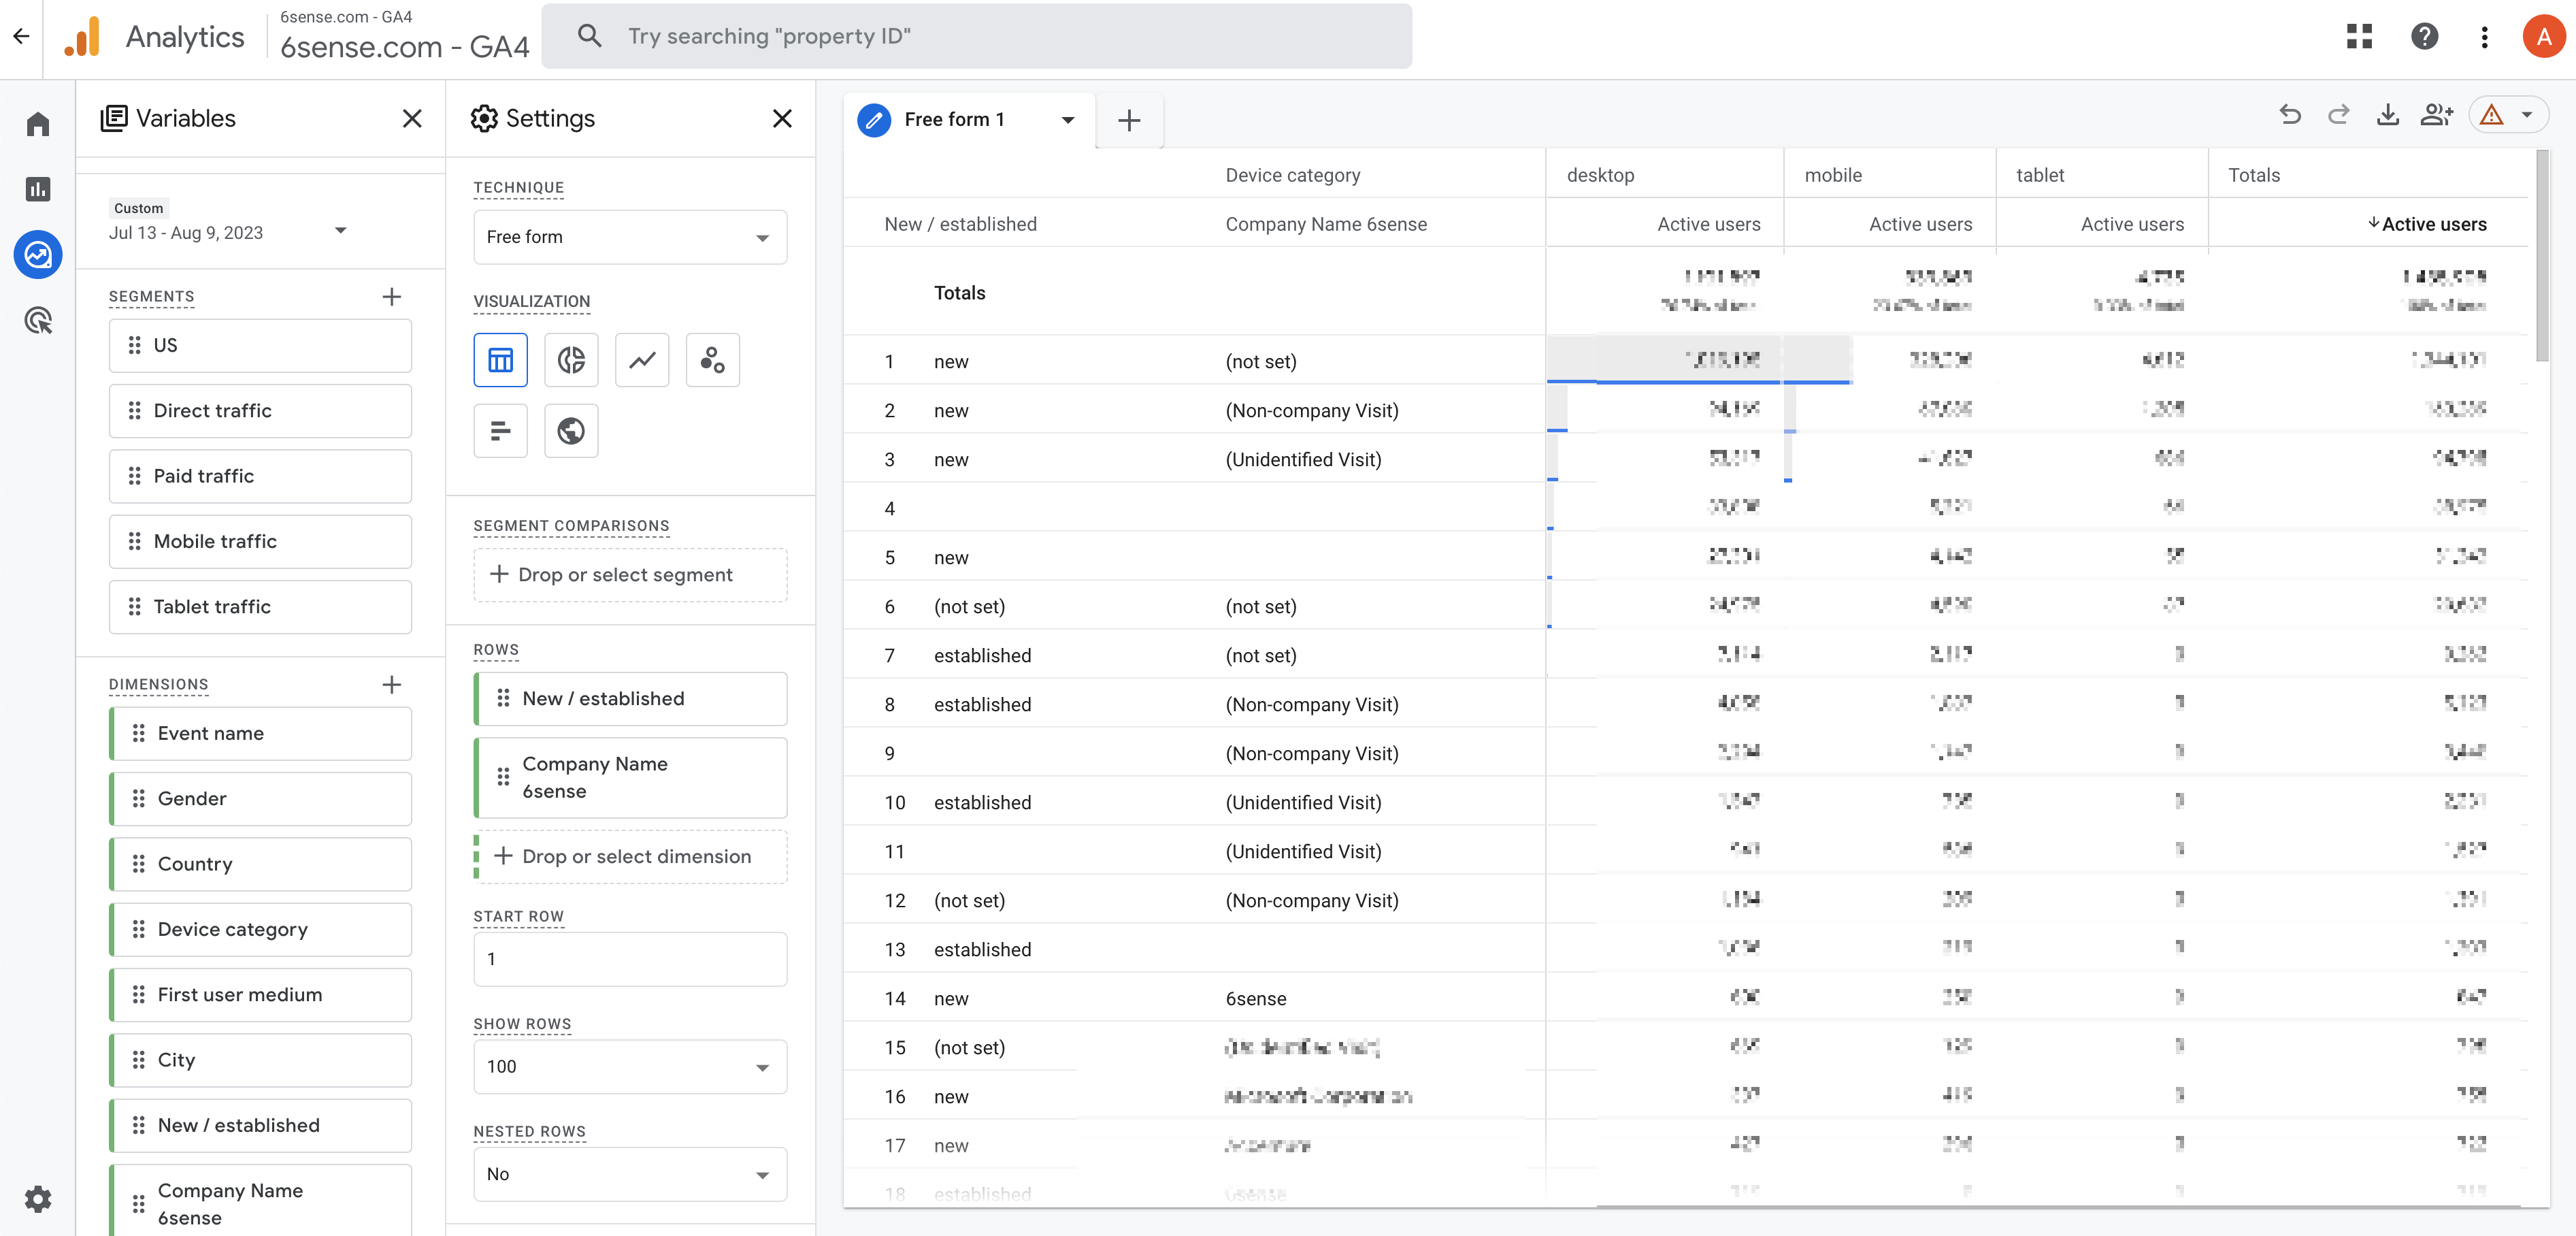Select the First user medium dimension
Viewport: 2576px width, 1236px height.
(260, 995)
